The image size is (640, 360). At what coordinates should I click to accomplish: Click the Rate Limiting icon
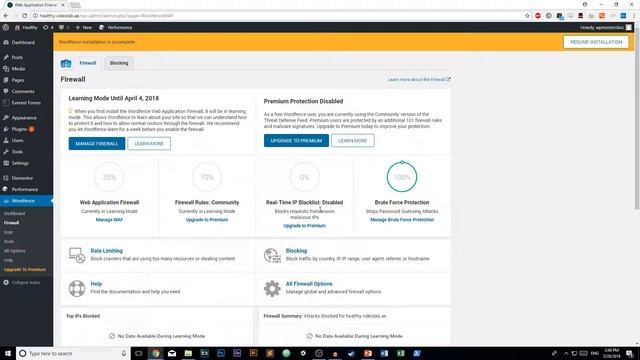click(x=77, y=255)
